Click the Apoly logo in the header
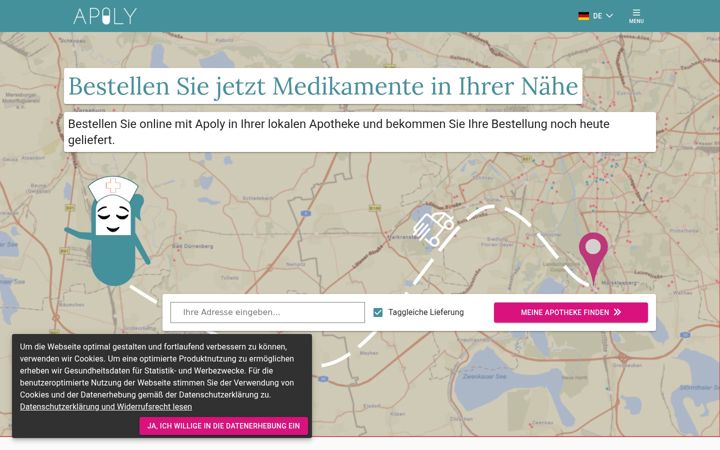Viewport: 720px width, 450px height. click(x=105, y=16)
